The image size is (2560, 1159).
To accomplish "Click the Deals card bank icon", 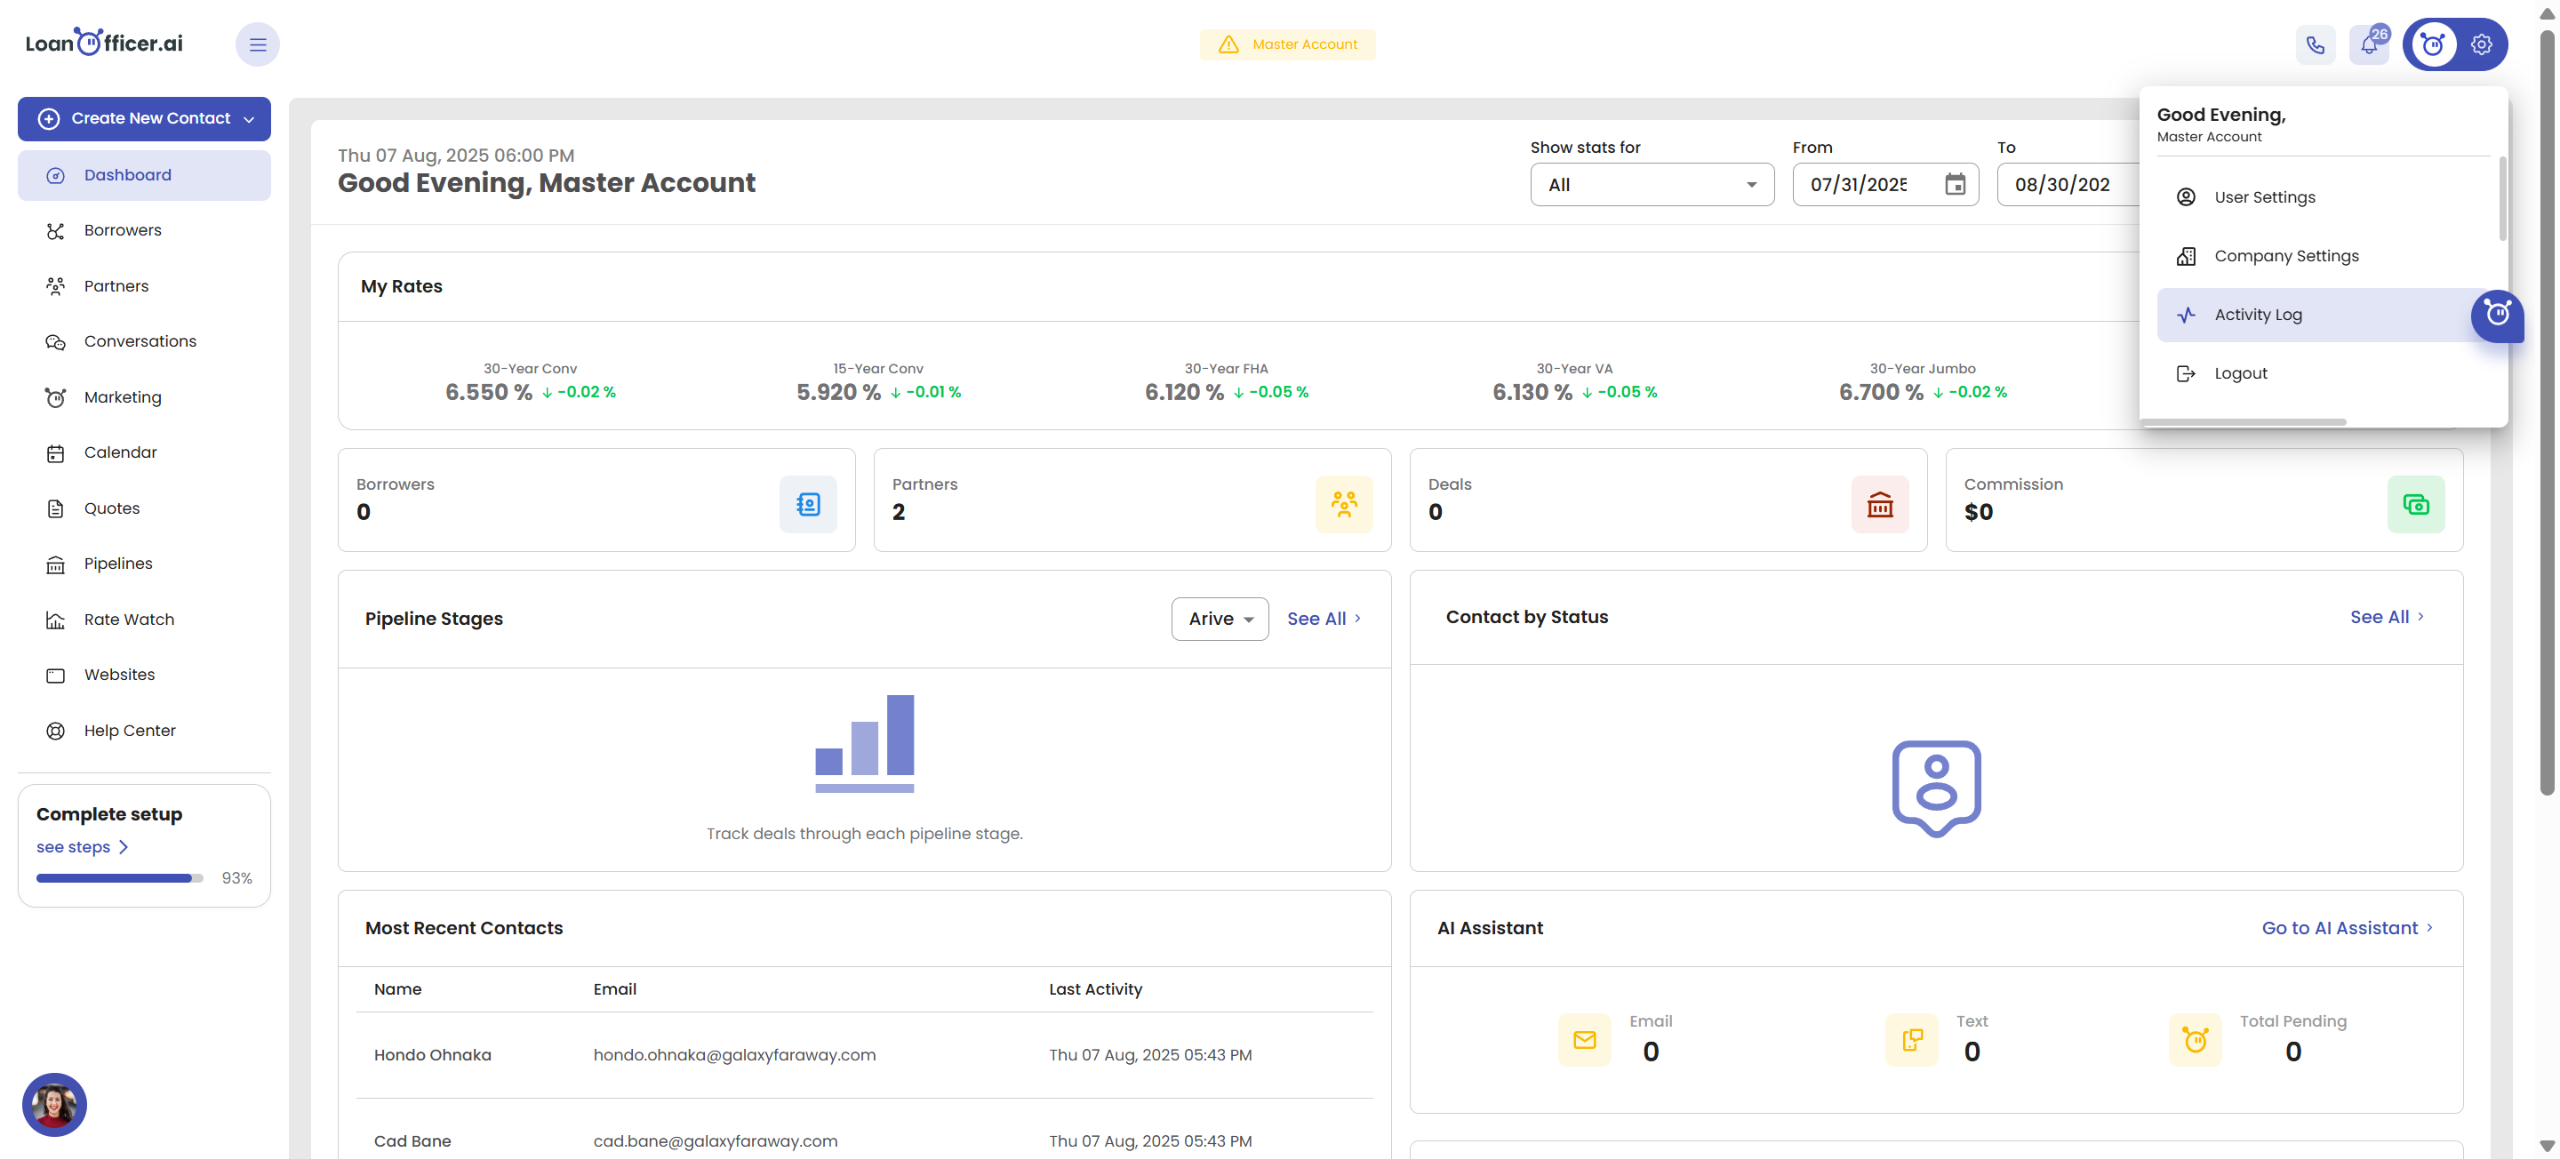I will 1880,504.
